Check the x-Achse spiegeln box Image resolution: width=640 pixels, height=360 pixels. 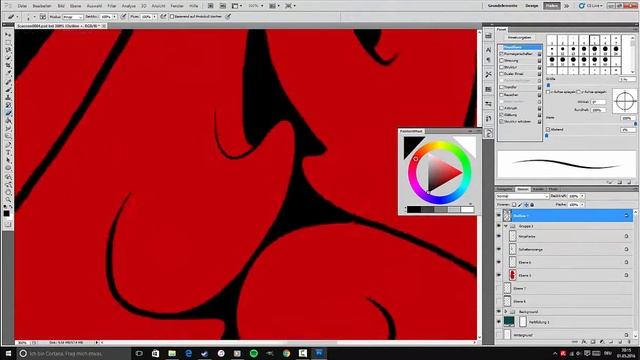548,92
